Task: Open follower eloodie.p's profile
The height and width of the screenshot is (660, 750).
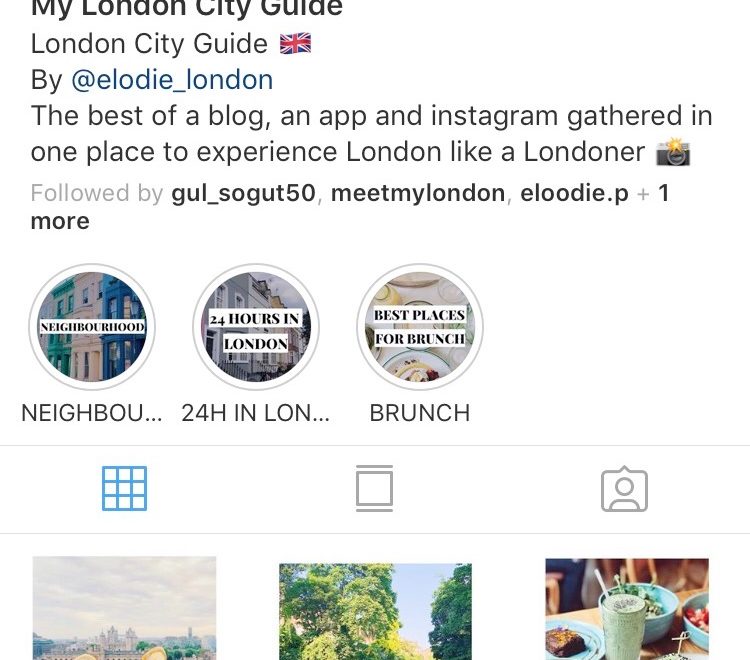Action: click(574, 194)
